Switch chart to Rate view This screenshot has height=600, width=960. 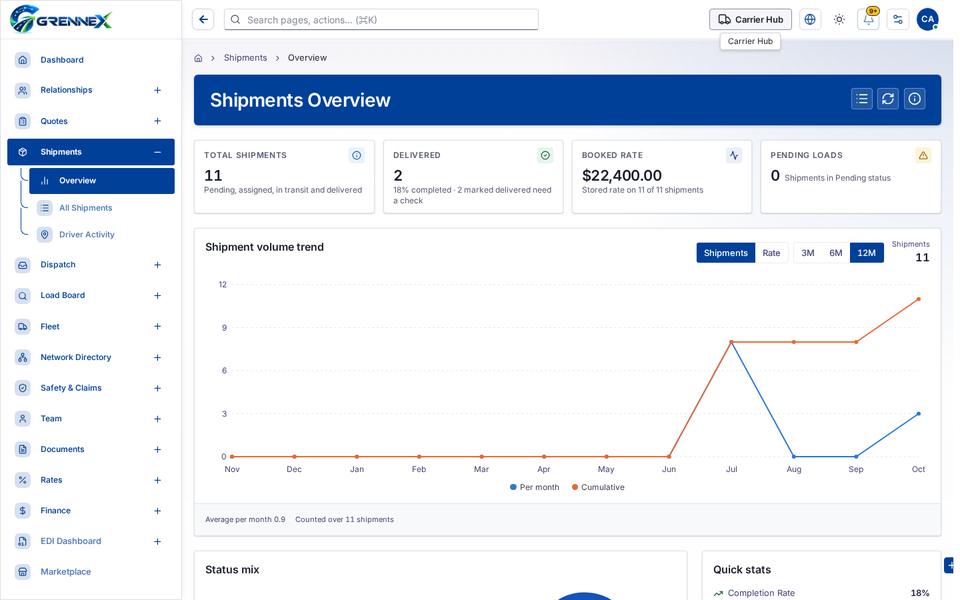pyautogui.click(x=771, y=253)
